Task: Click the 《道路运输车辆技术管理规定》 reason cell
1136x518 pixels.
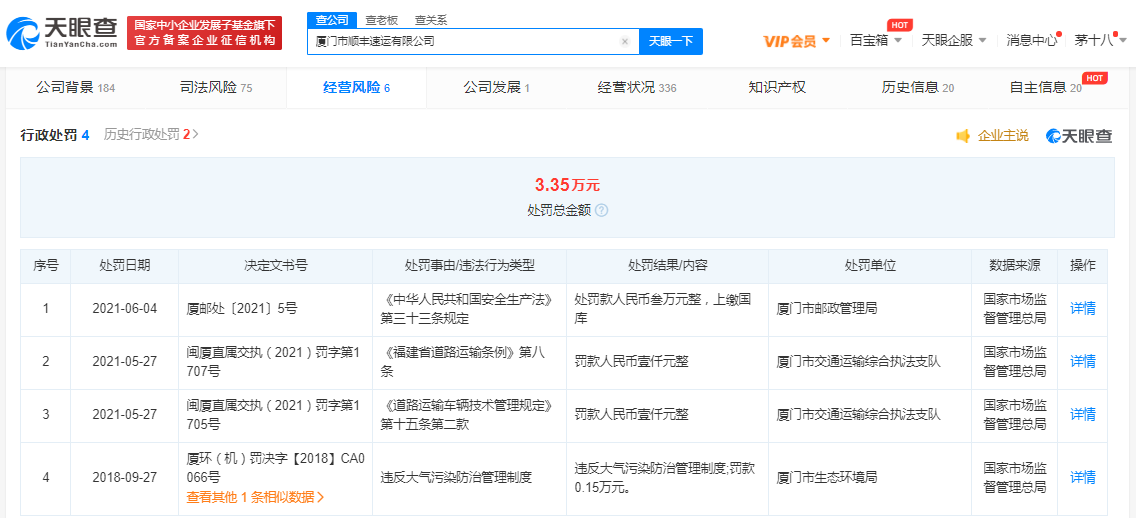Action: click(x=468, y=414)
